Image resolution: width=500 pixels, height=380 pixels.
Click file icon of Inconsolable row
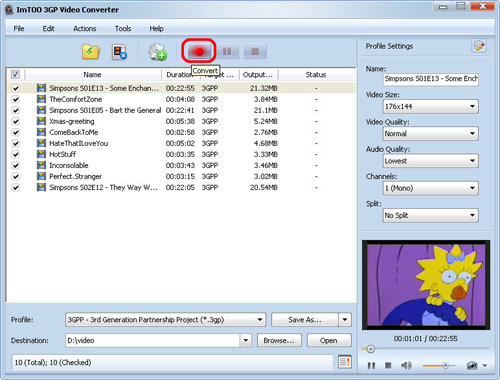pyautogui.click(x=41, y=165)
